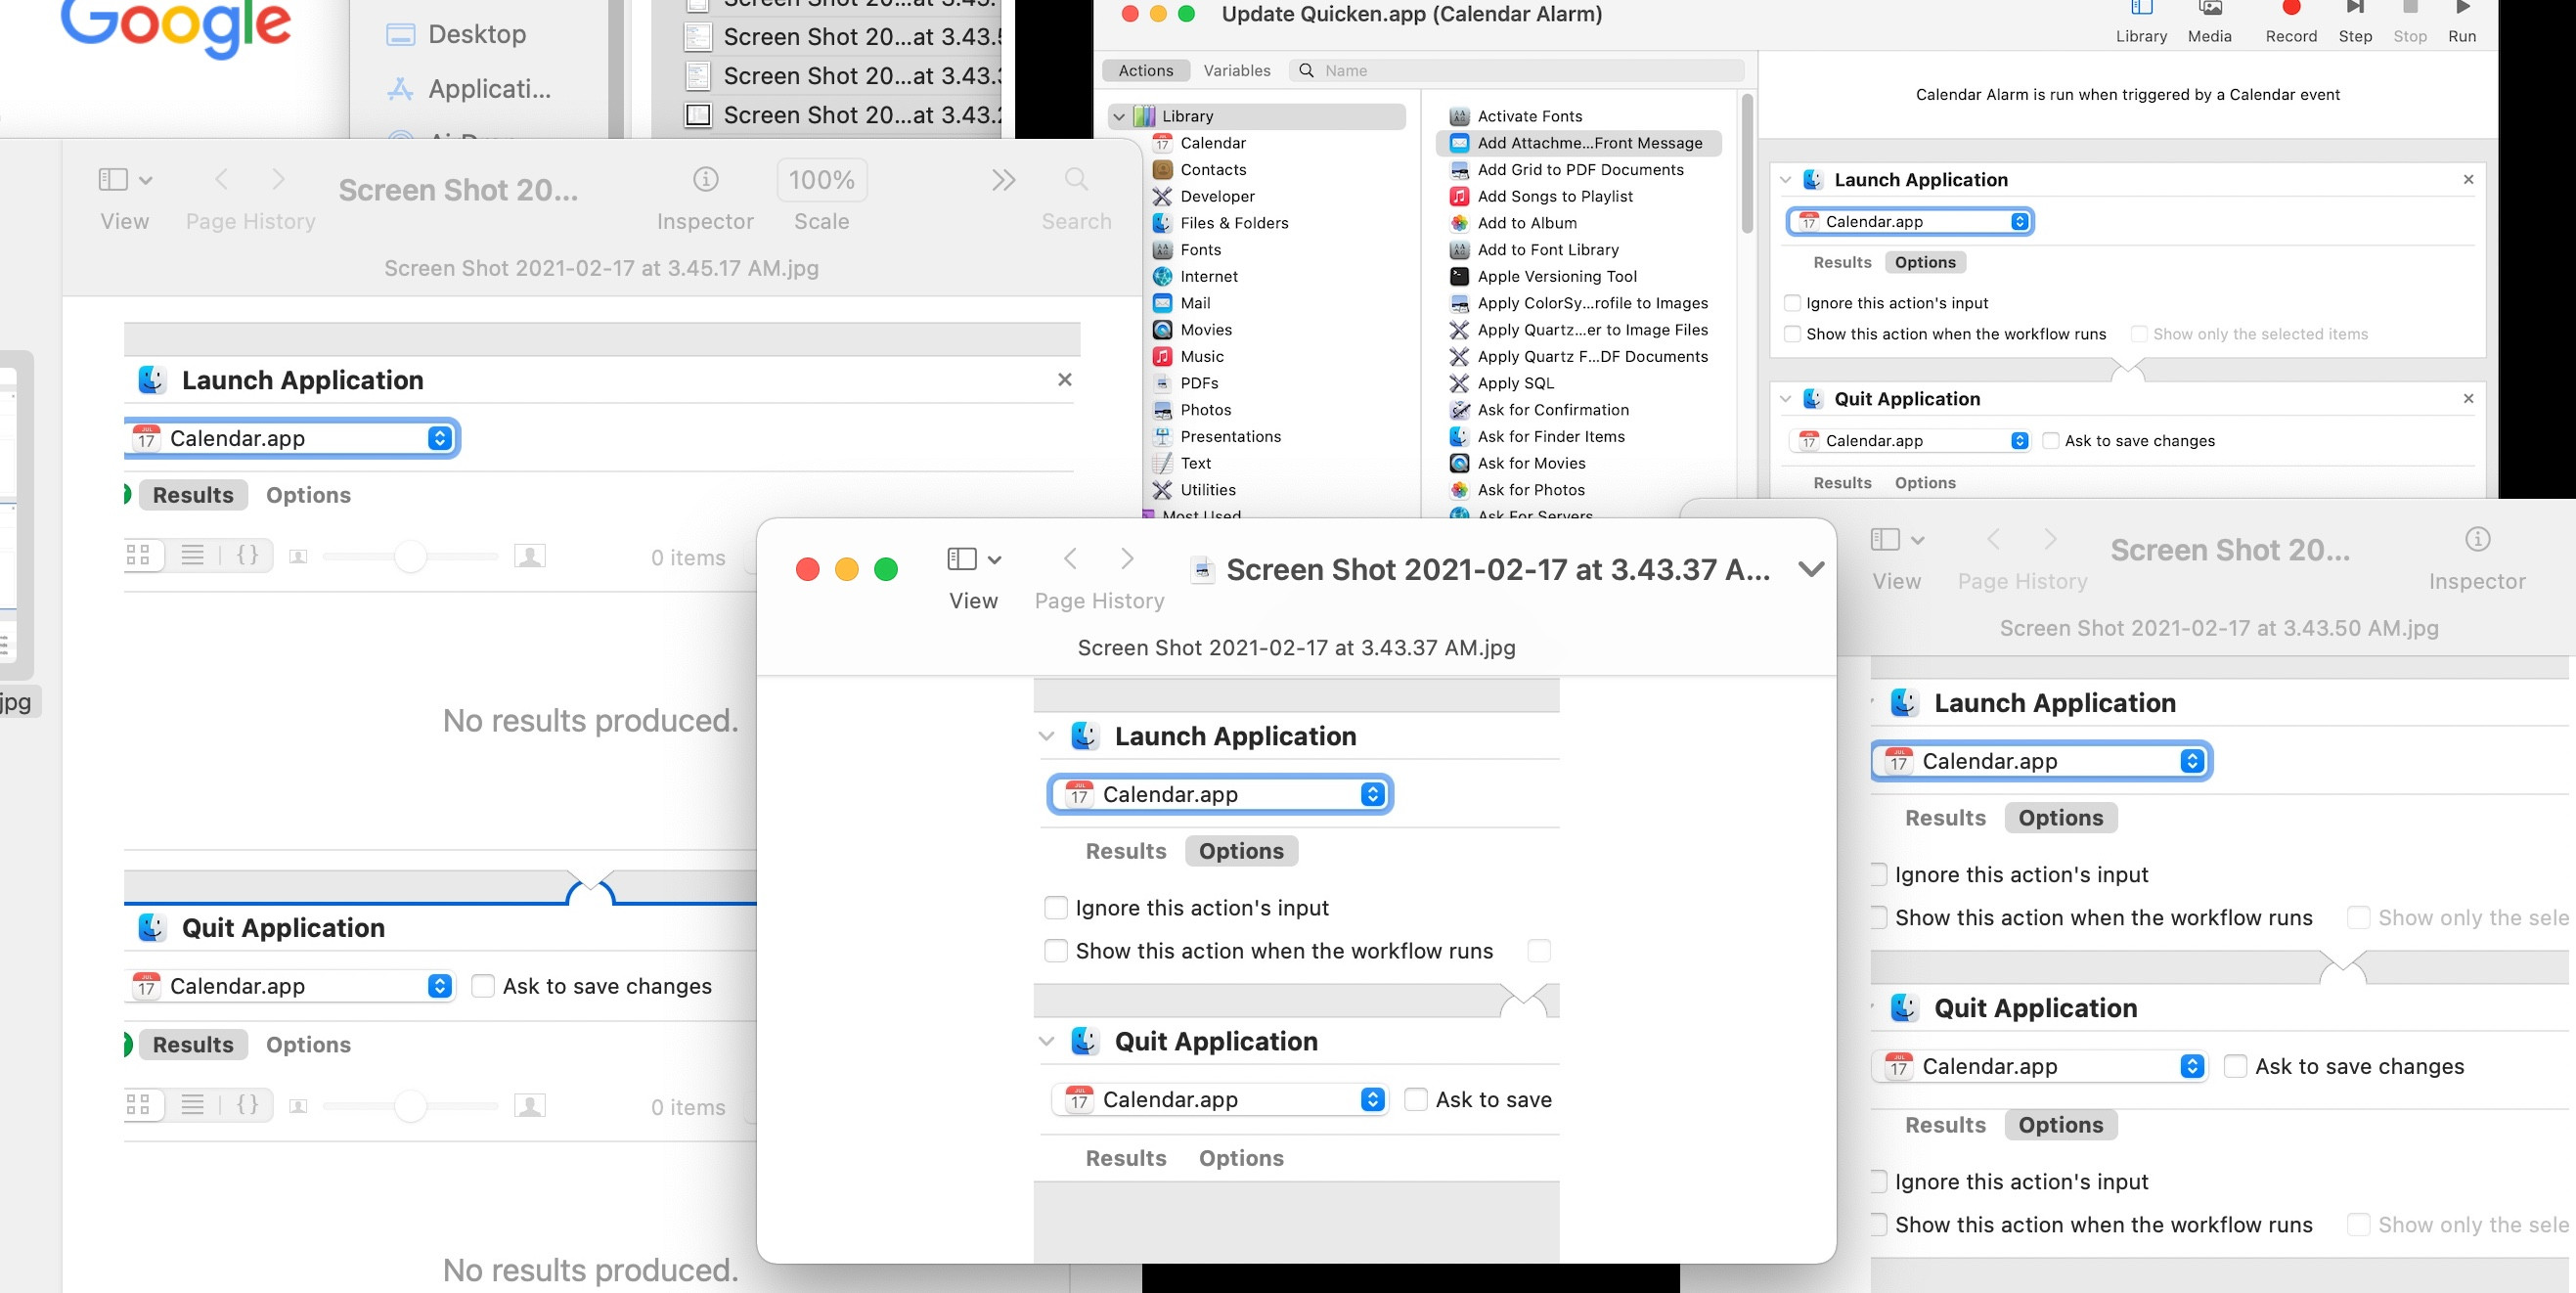Open the Utilities library category
The width and height of the screenshot is (2576, 1293).
[x=1207, y=490]
